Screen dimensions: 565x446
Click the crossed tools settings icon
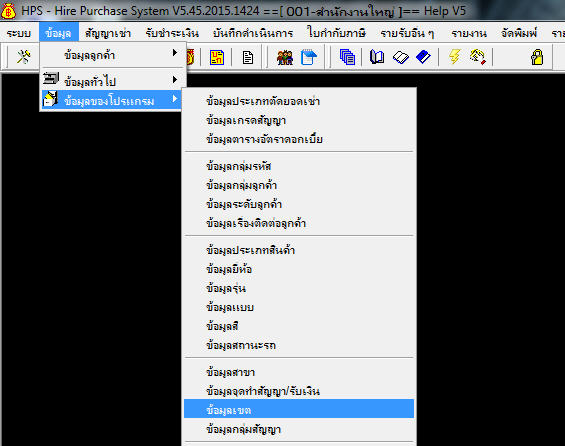(24, 57)
